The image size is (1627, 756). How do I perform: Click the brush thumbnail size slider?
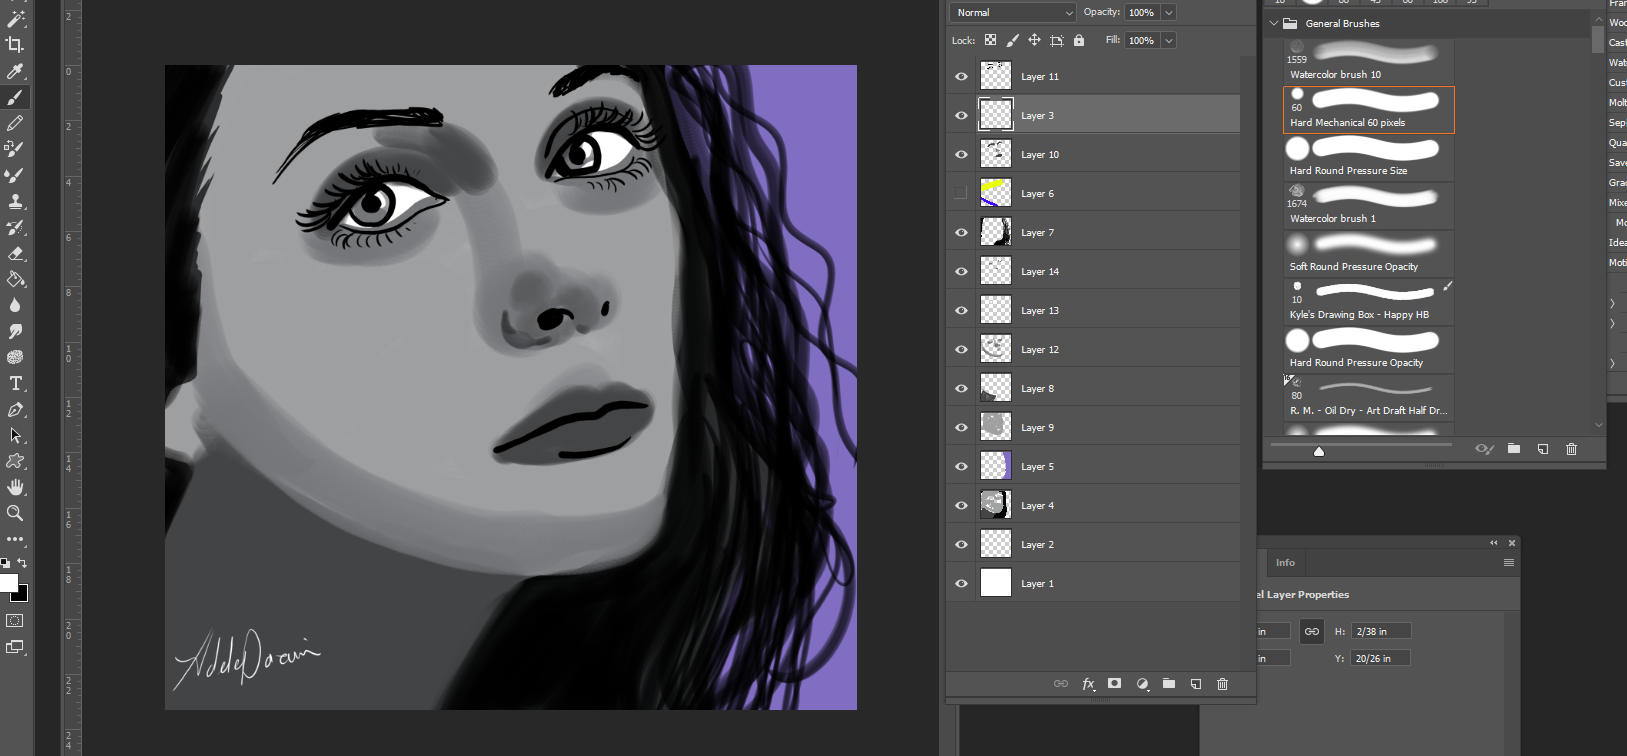[1319, 451]
